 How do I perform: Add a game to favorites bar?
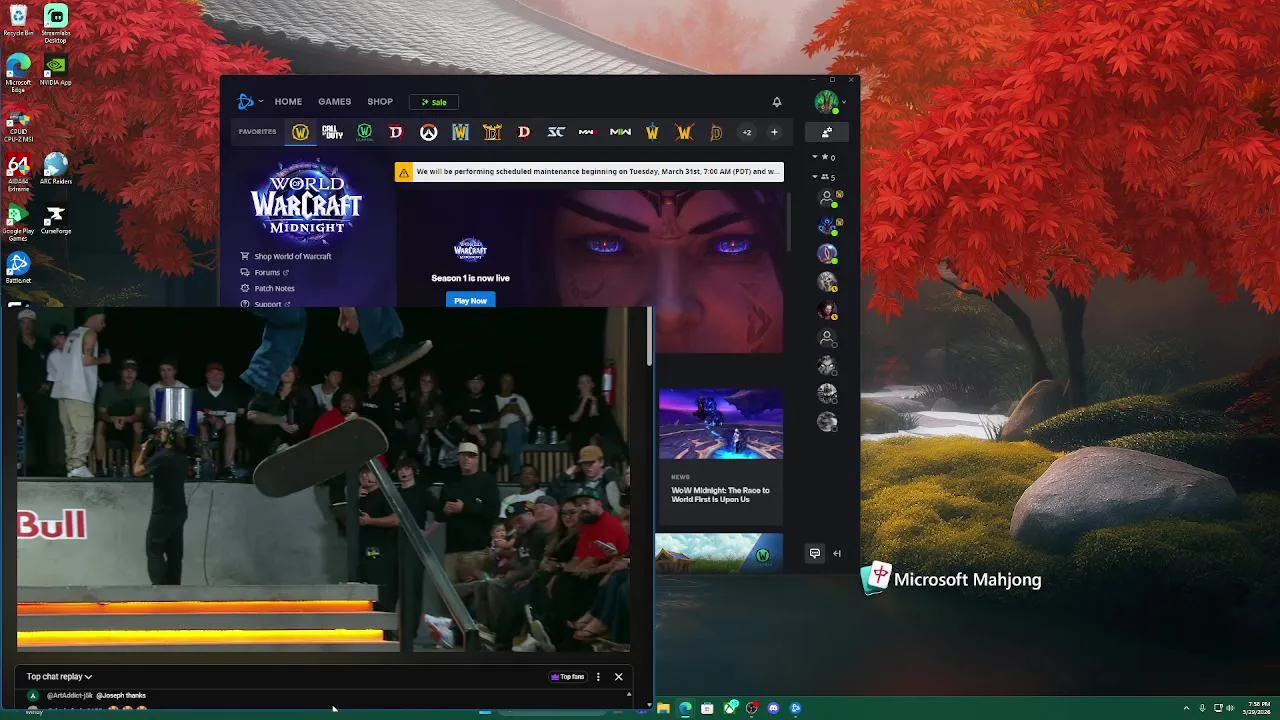774,132
